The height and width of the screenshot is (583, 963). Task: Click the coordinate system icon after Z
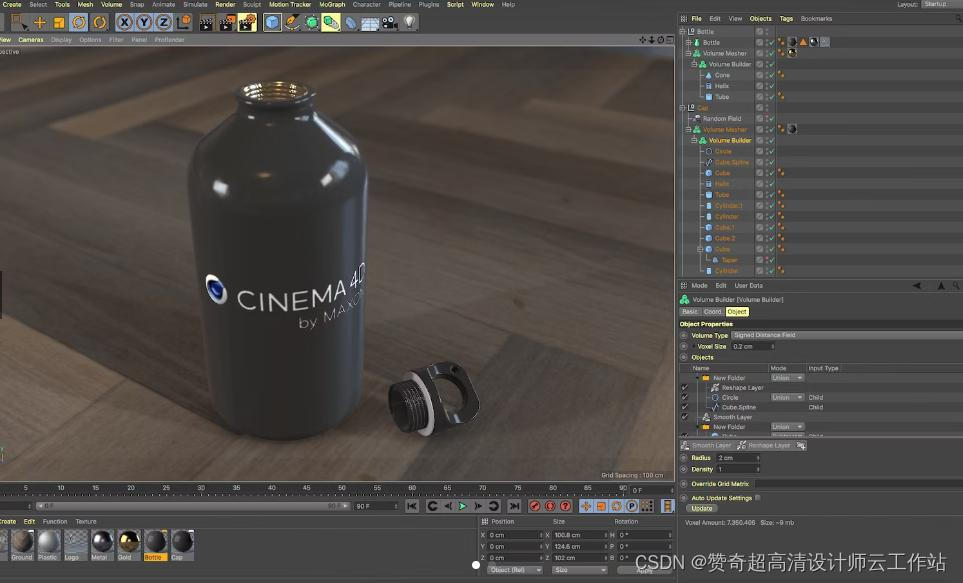click(184, 23)
